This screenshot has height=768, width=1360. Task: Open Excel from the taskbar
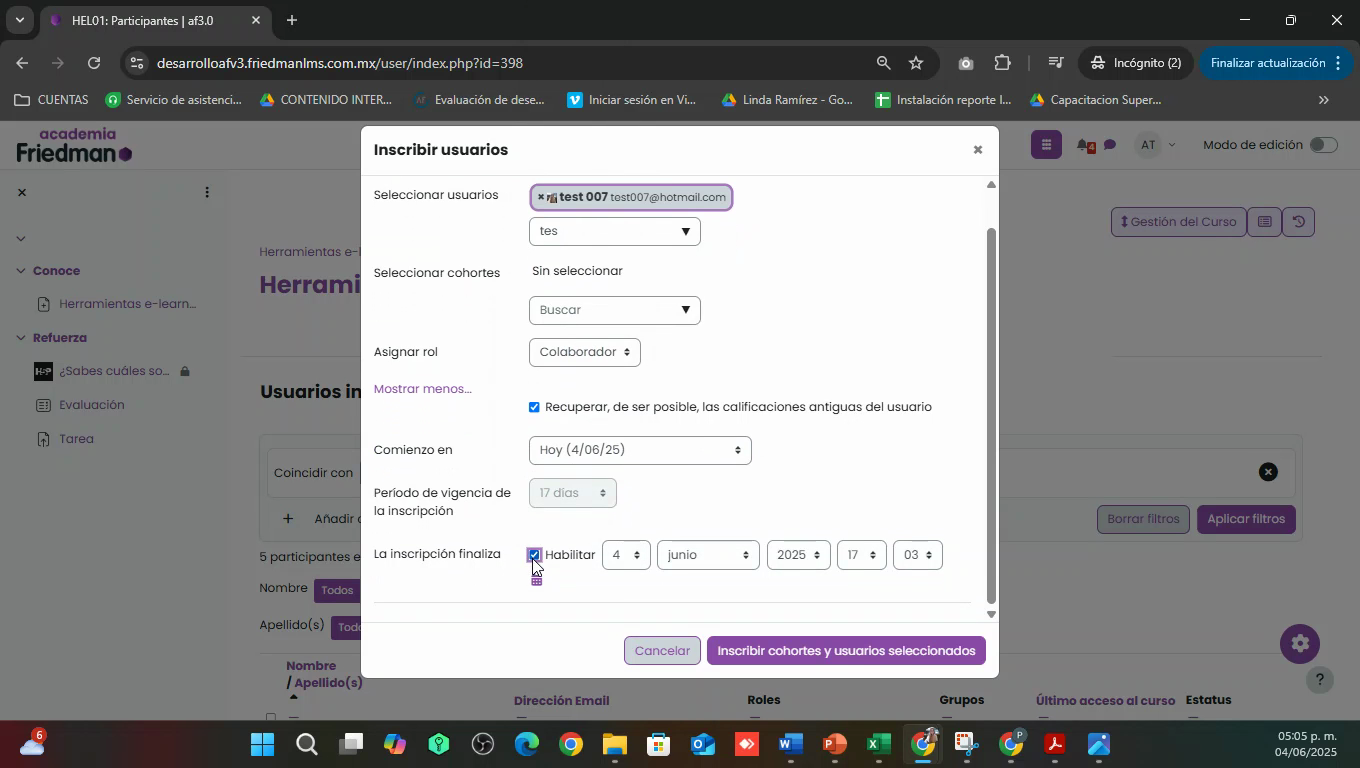878,745
